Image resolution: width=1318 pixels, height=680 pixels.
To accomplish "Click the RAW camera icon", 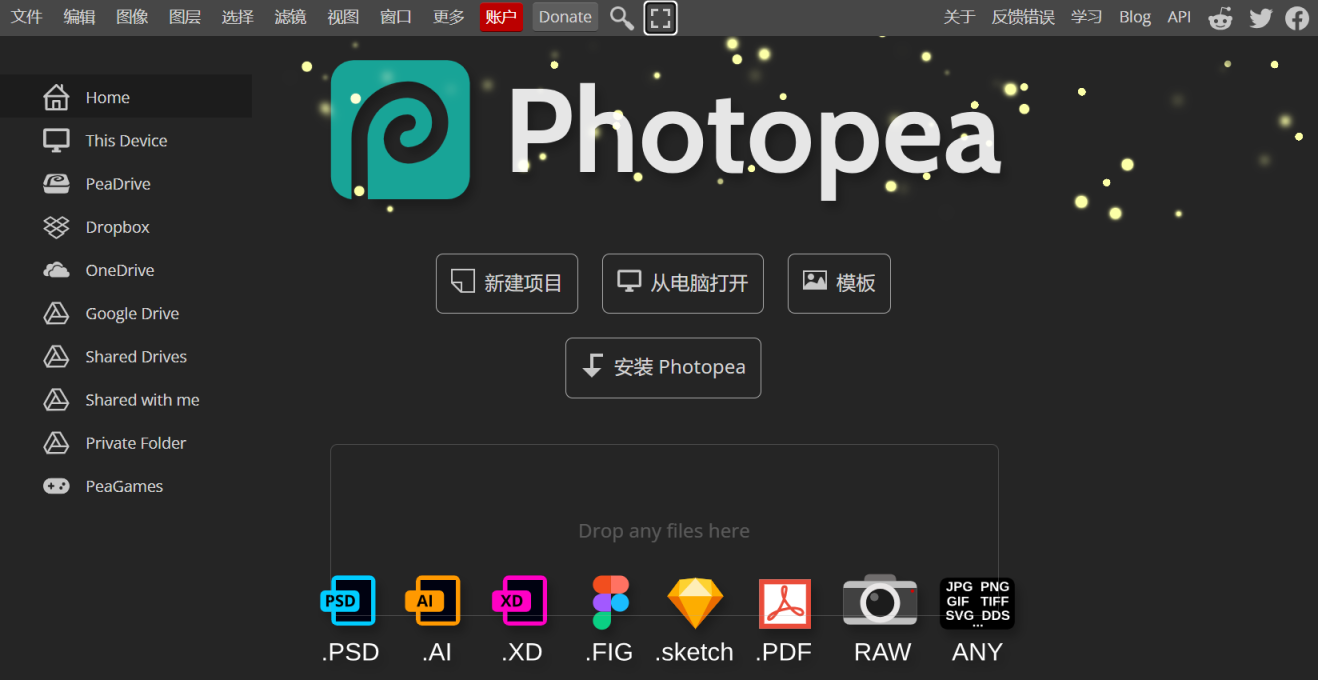I will coord(880,601).
